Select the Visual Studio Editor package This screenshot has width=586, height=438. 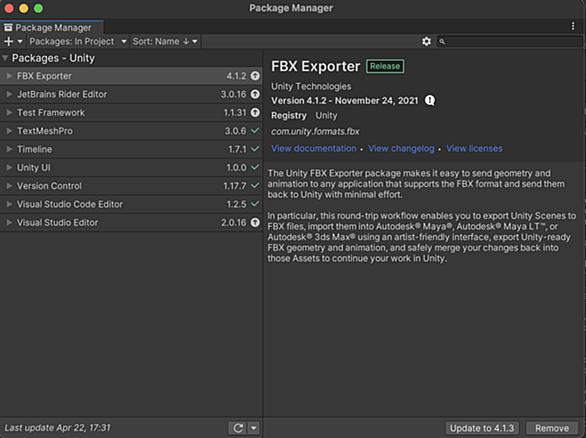tap(131, 222)
